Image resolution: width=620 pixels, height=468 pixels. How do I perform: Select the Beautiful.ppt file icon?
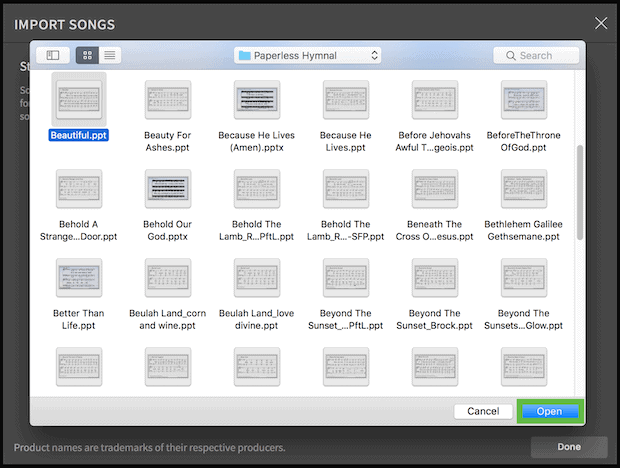79,98
